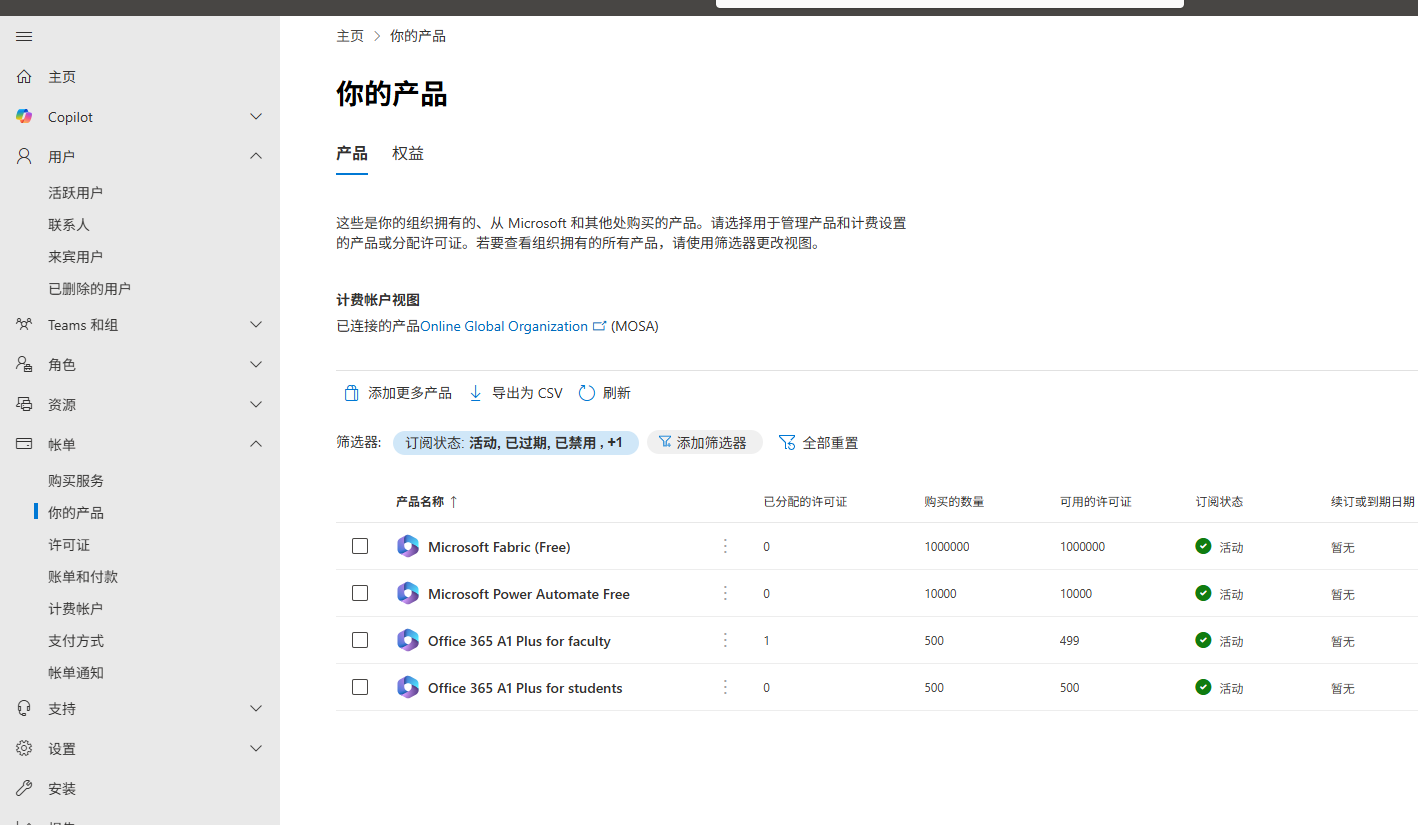The image size is (1418, 825).
Task: Expand the 角色 section chevron
Action: (x=256, y=365)
